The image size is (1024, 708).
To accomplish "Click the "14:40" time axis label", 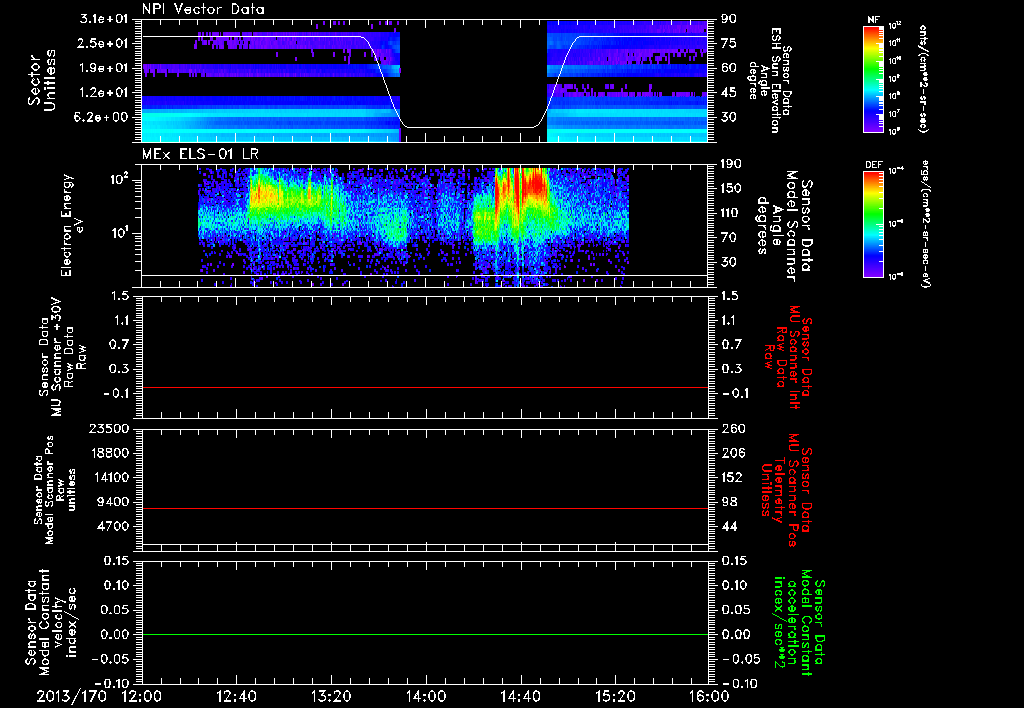I will coord(520,696).
